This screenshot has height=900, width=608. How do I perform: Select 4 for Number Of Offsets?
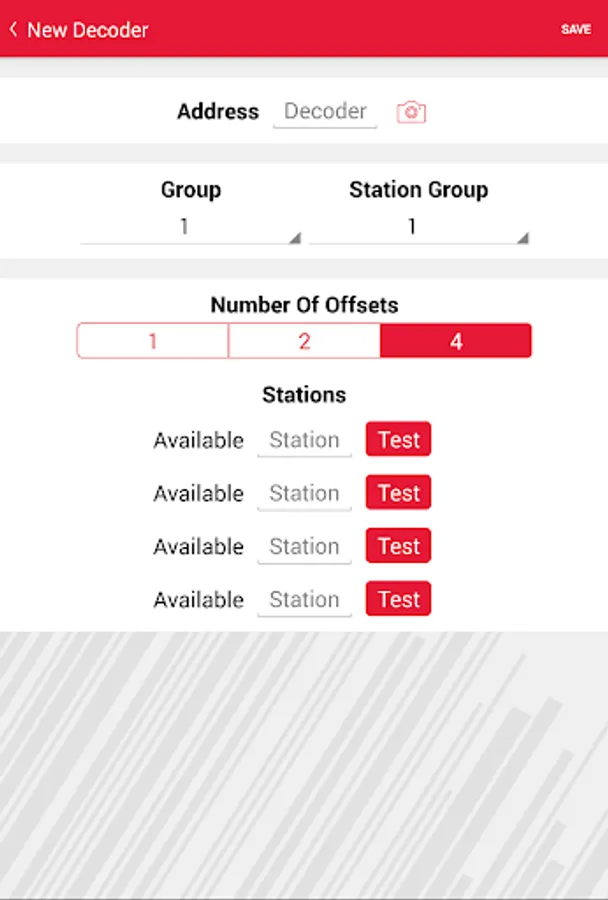(456, 341)
